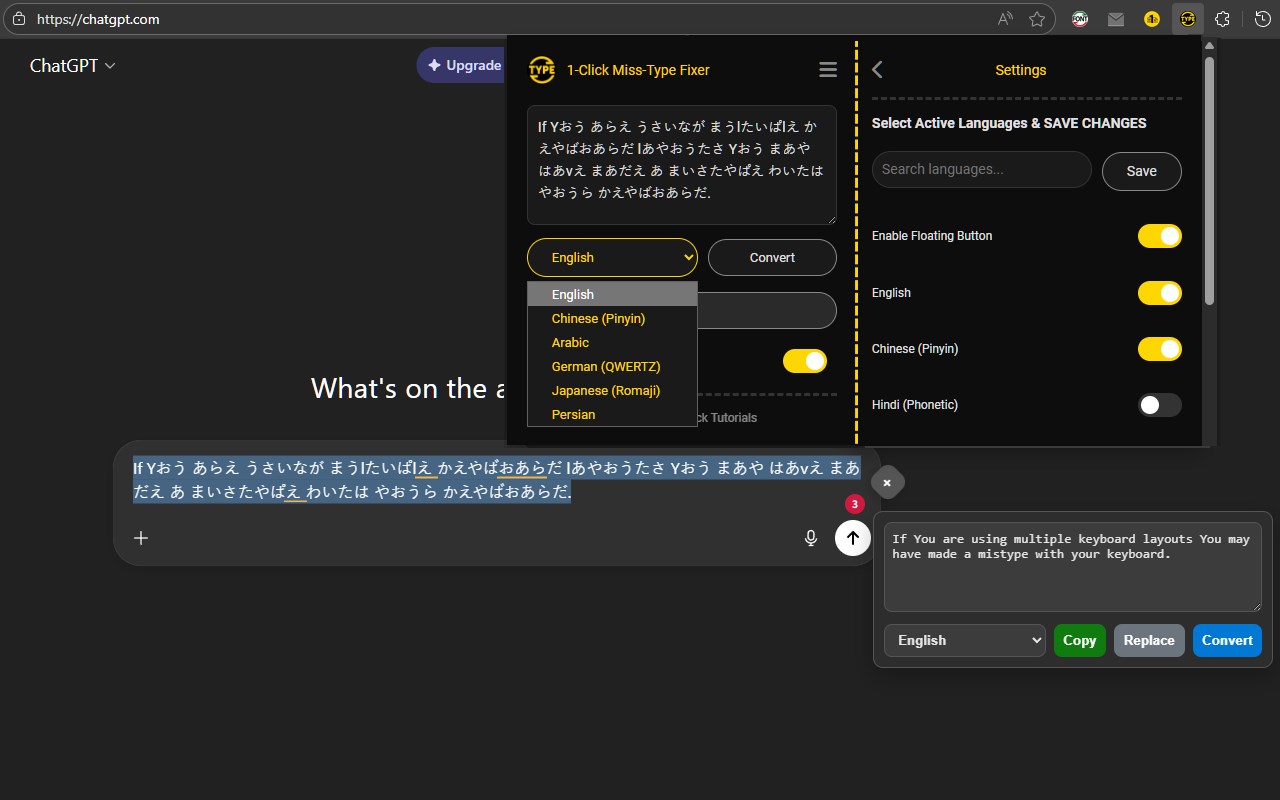Click the Hindi (Phonetic) label

(915, 405)
